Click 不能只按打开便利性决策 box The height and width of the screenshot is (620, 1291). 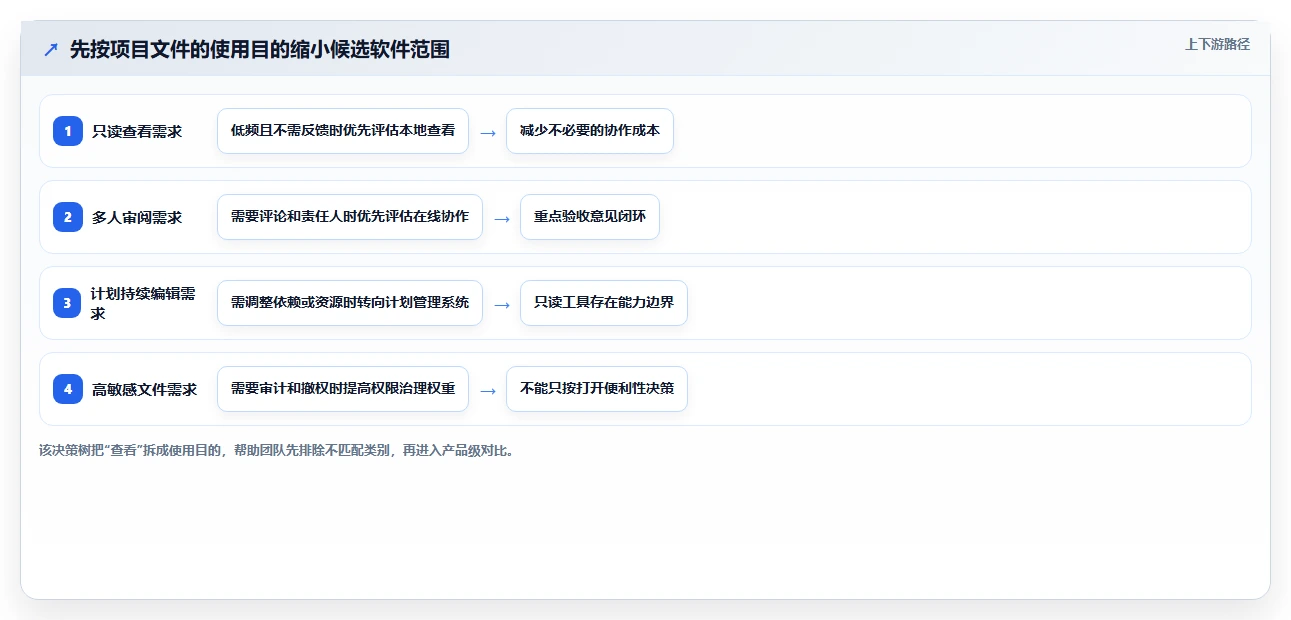pos(597,389)
